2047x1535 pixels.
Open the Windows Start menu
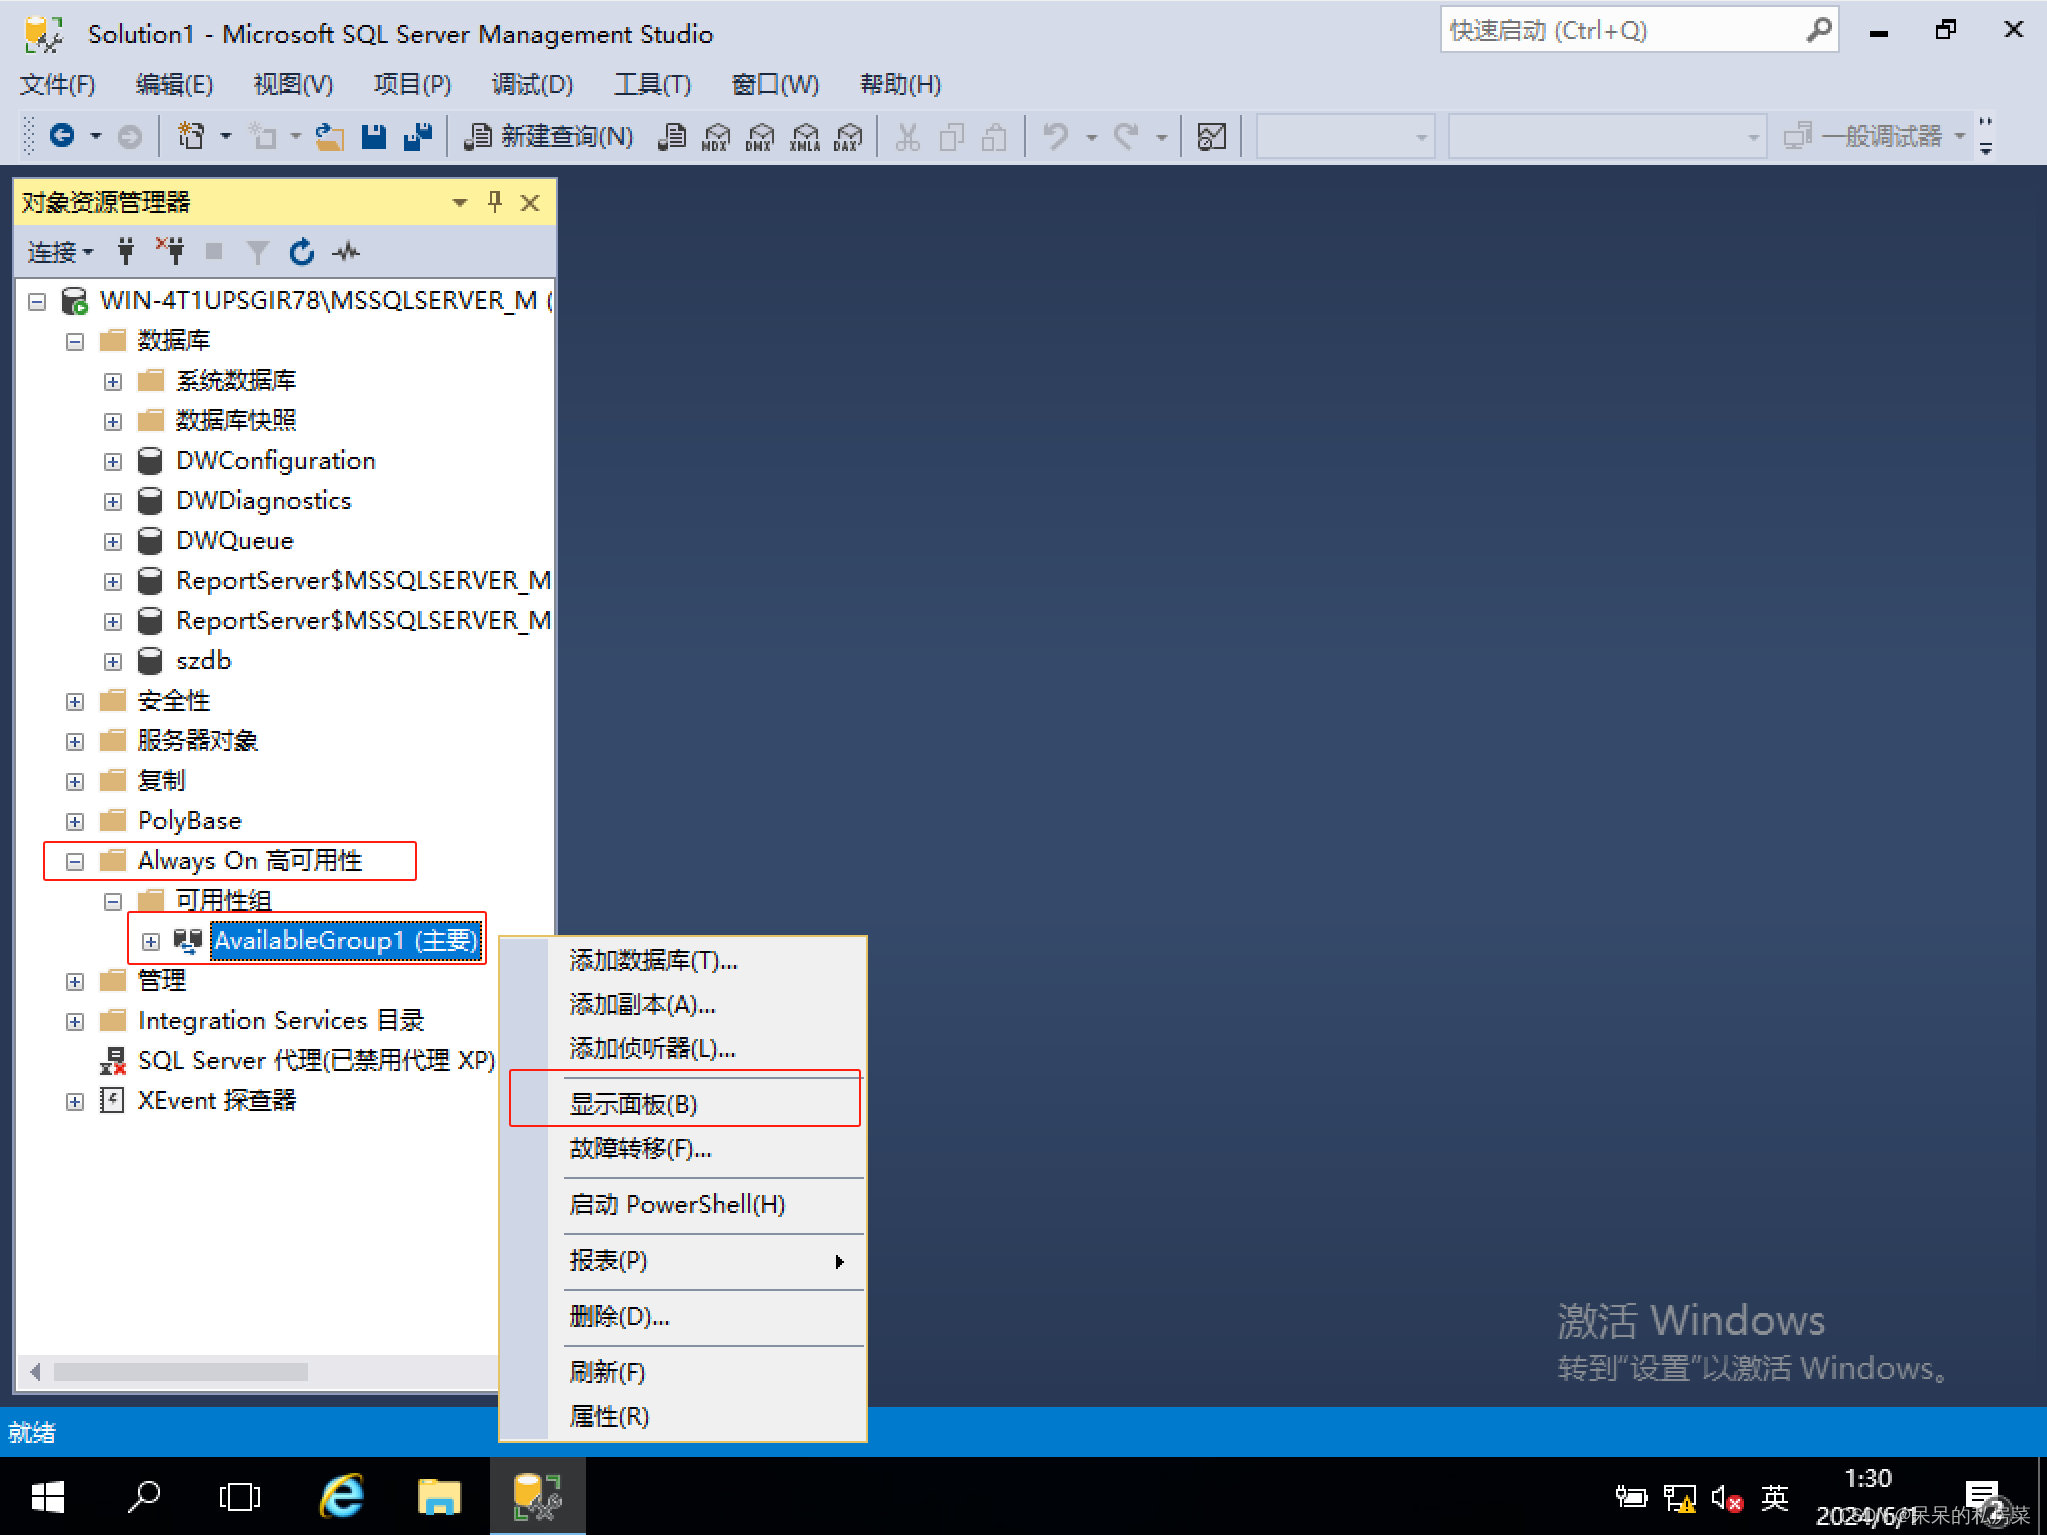click(47, 1496)
